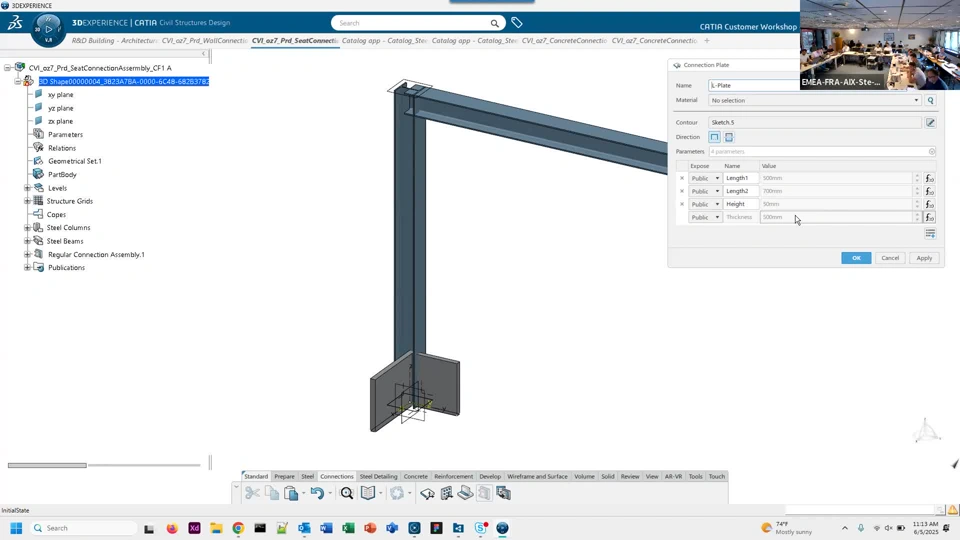Click the Undo arrow icon
Screen dimensions: 960x540
coord(317,493)
